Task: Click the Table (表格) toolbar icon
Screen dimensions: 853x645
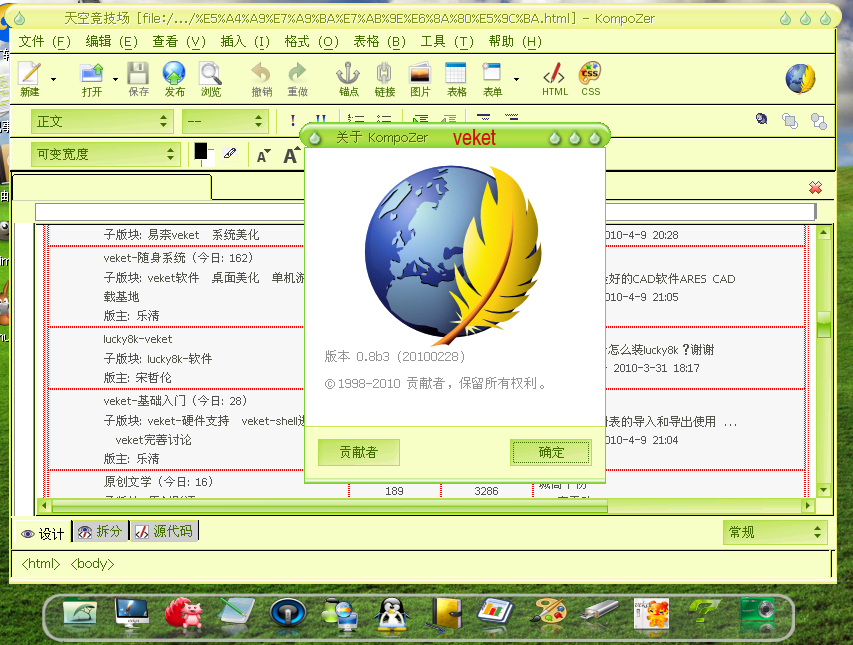Action: pos(456,73)
